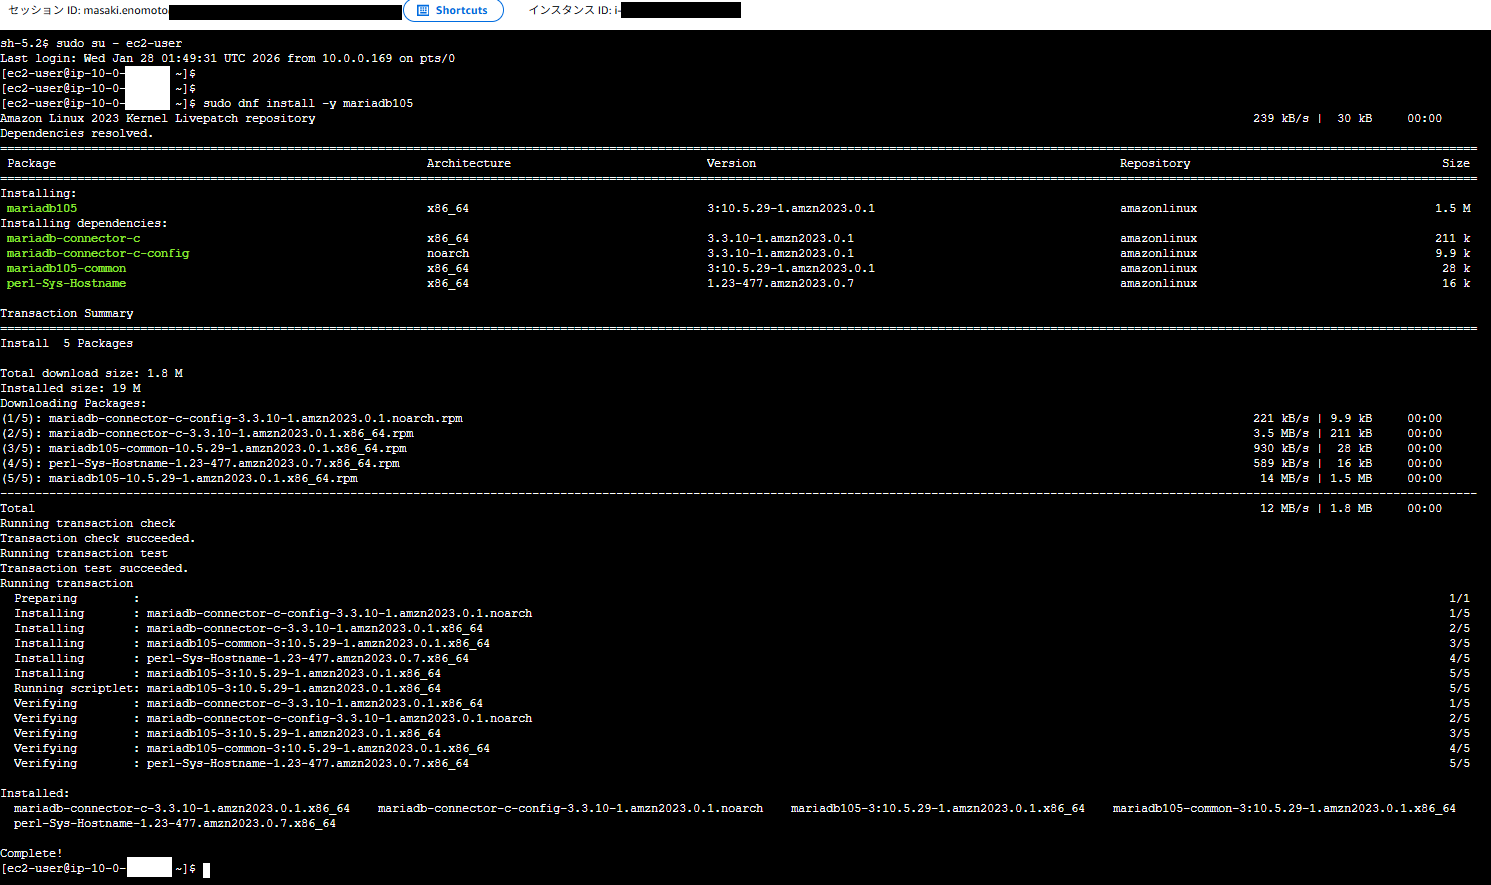1491x885 pixels.
Task: Click the keyboard icon inside the Shortcuts button
Action: pyautogui.click(x=423, y=11)
